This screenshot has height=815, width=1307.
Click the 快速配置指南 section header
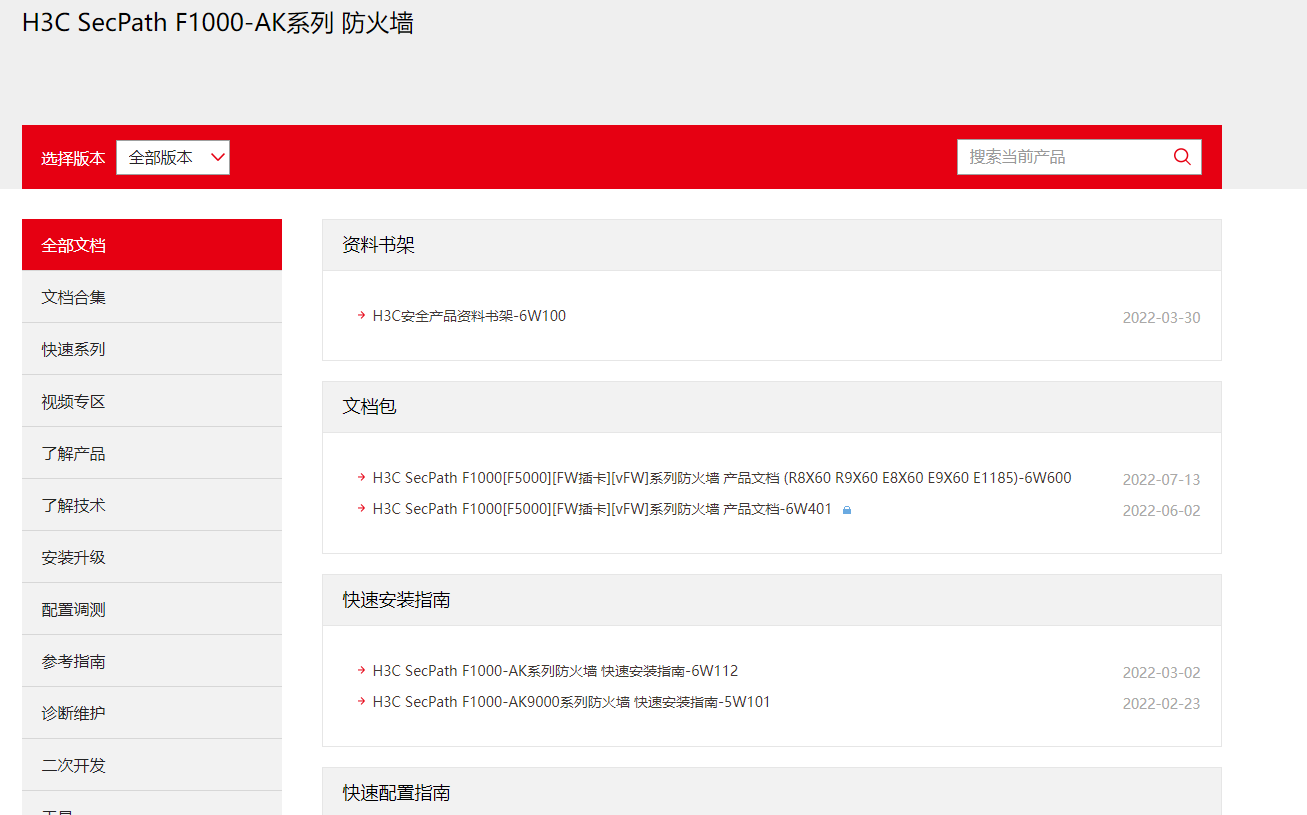pos(772,791)
